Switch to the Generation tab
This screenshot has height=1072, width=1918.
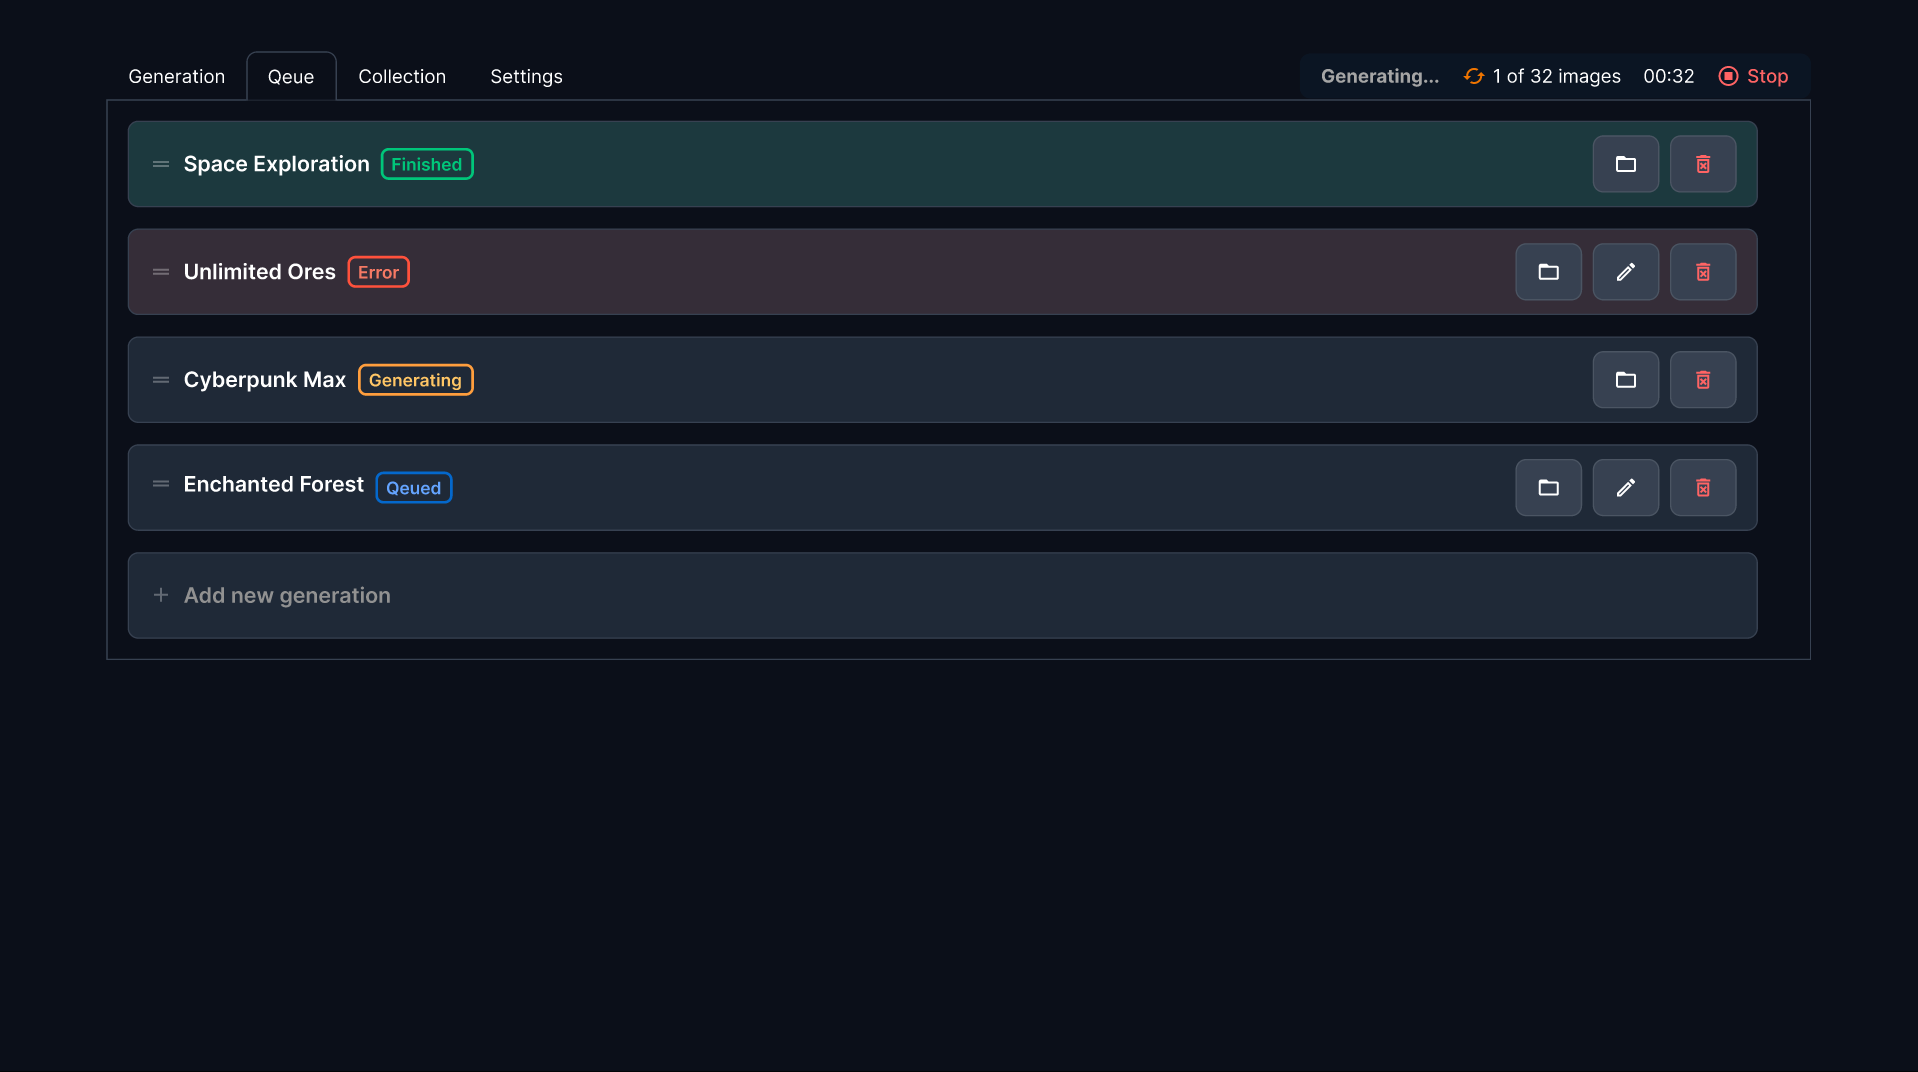point(176,76)
